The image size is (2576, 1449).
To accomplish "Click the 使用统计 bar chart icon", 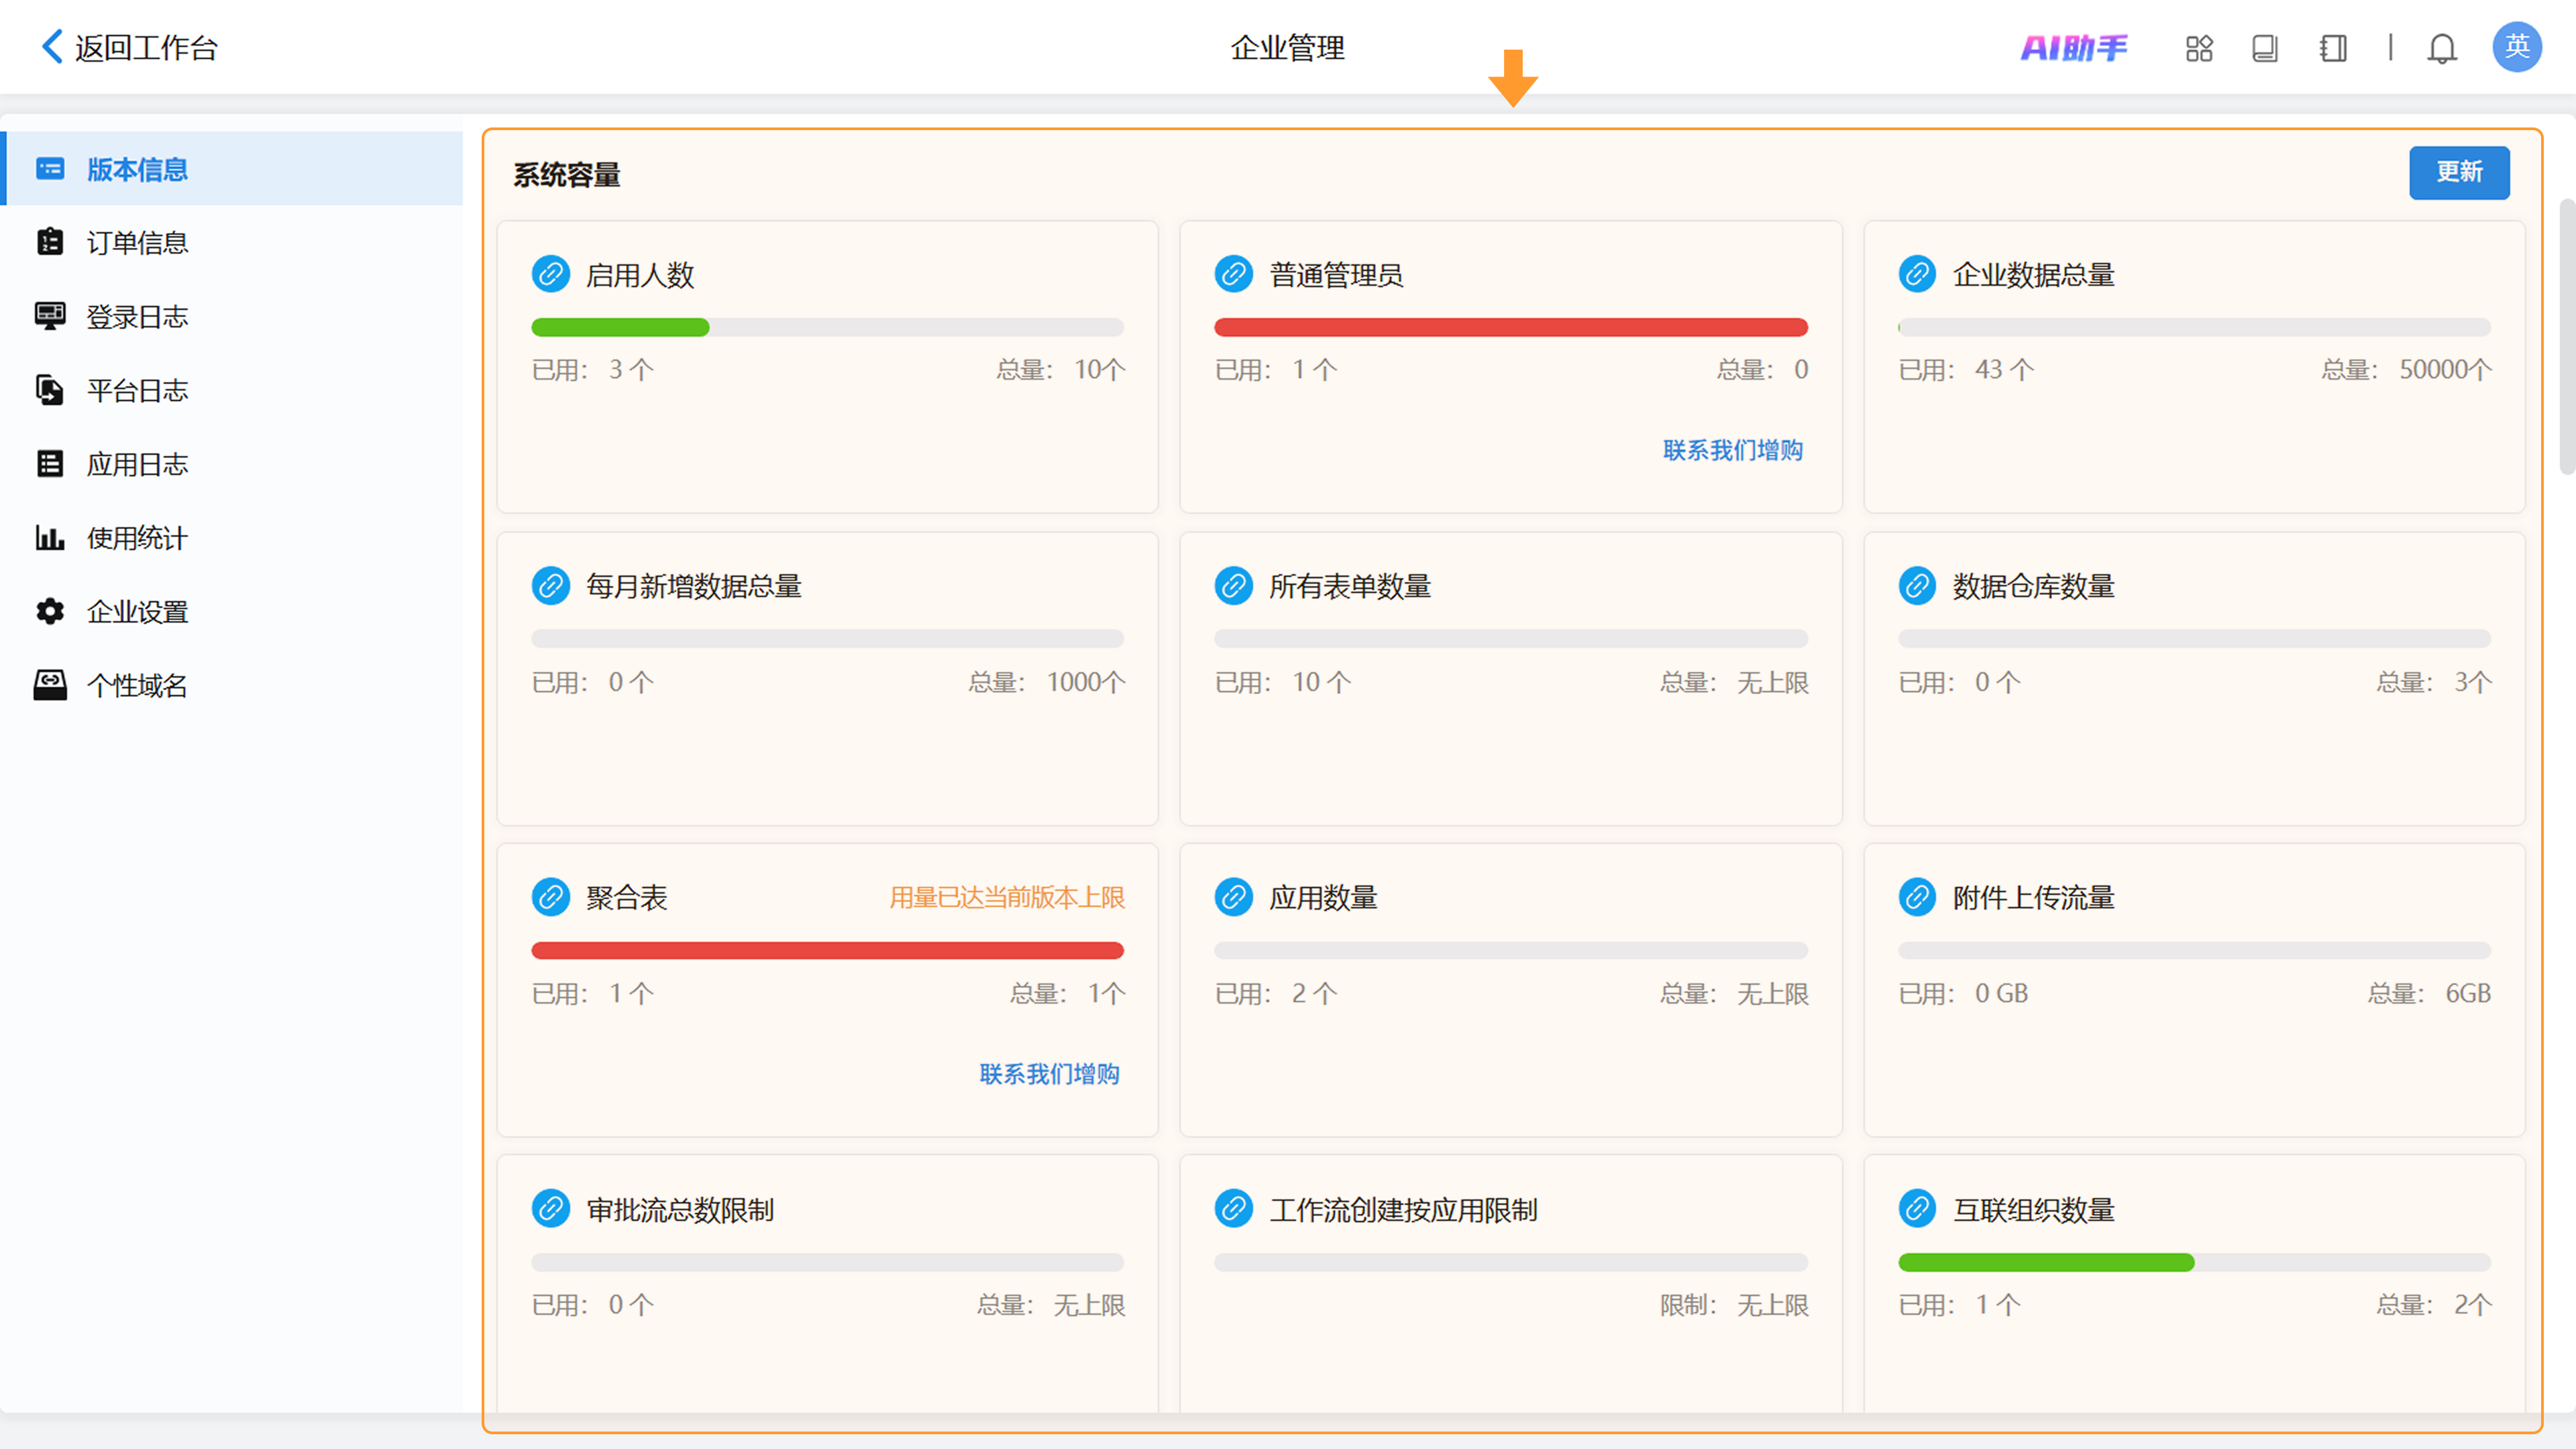I will click(x=50, y=538).
